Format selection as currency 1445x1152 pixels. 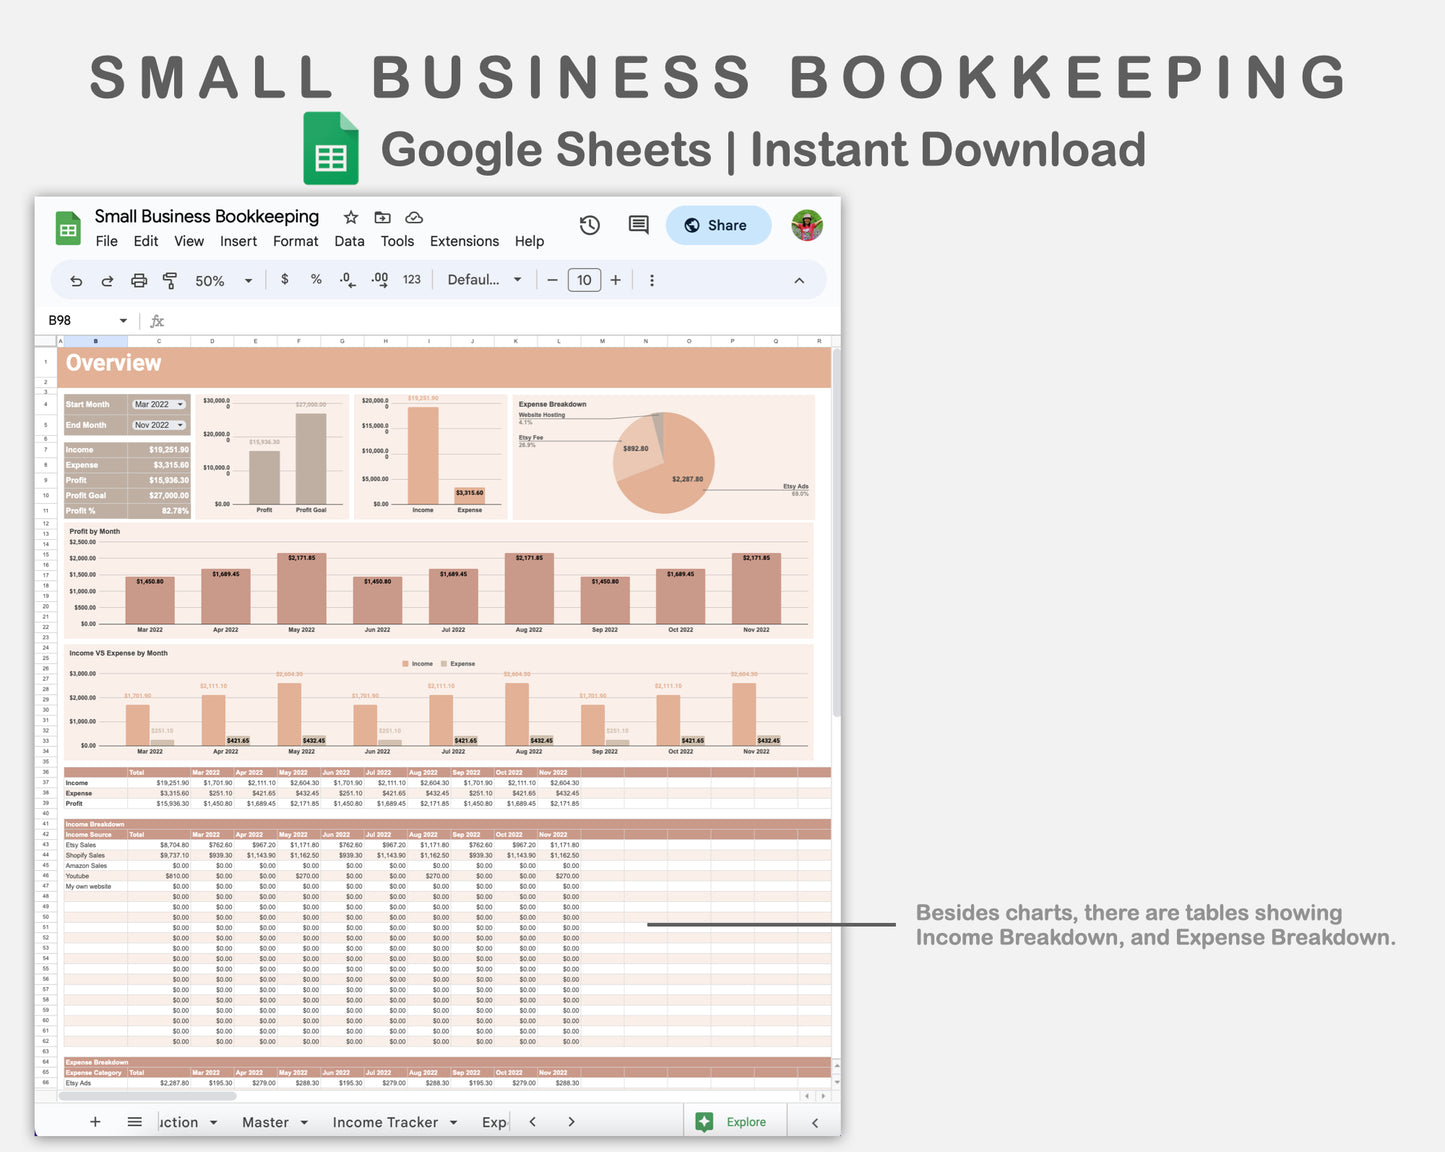click(285, 280)
